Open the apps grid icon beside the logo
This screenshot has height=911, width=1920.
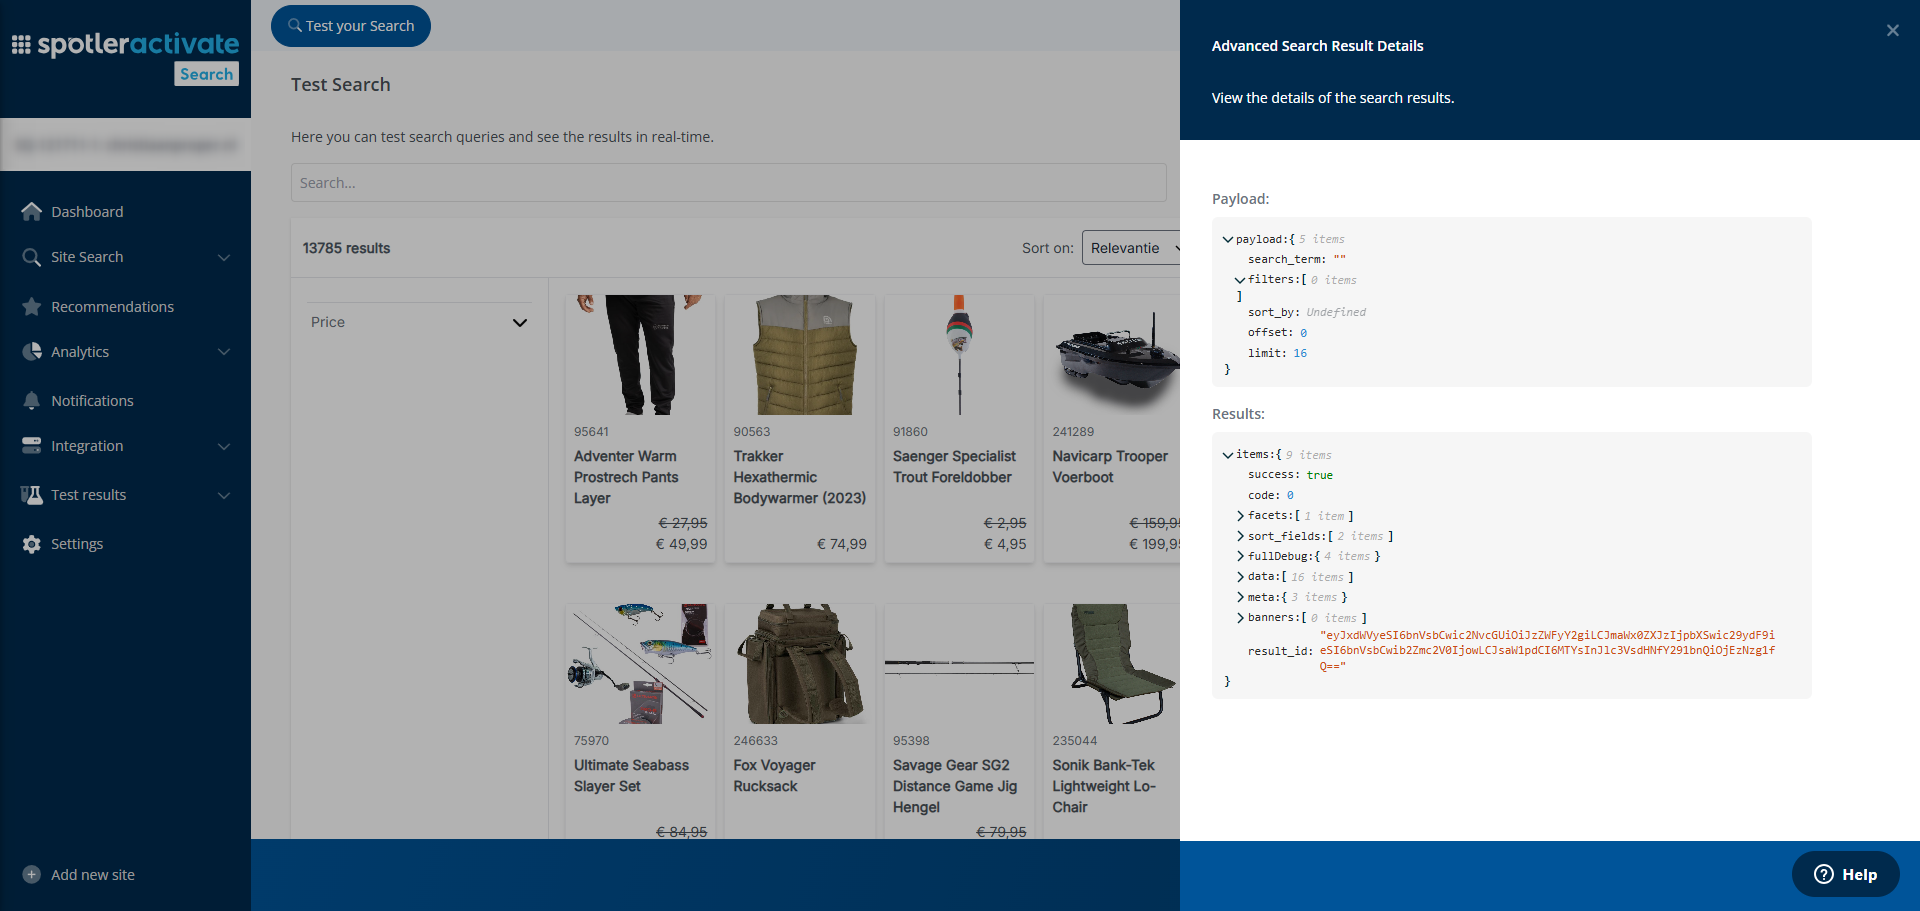point(21,45)
